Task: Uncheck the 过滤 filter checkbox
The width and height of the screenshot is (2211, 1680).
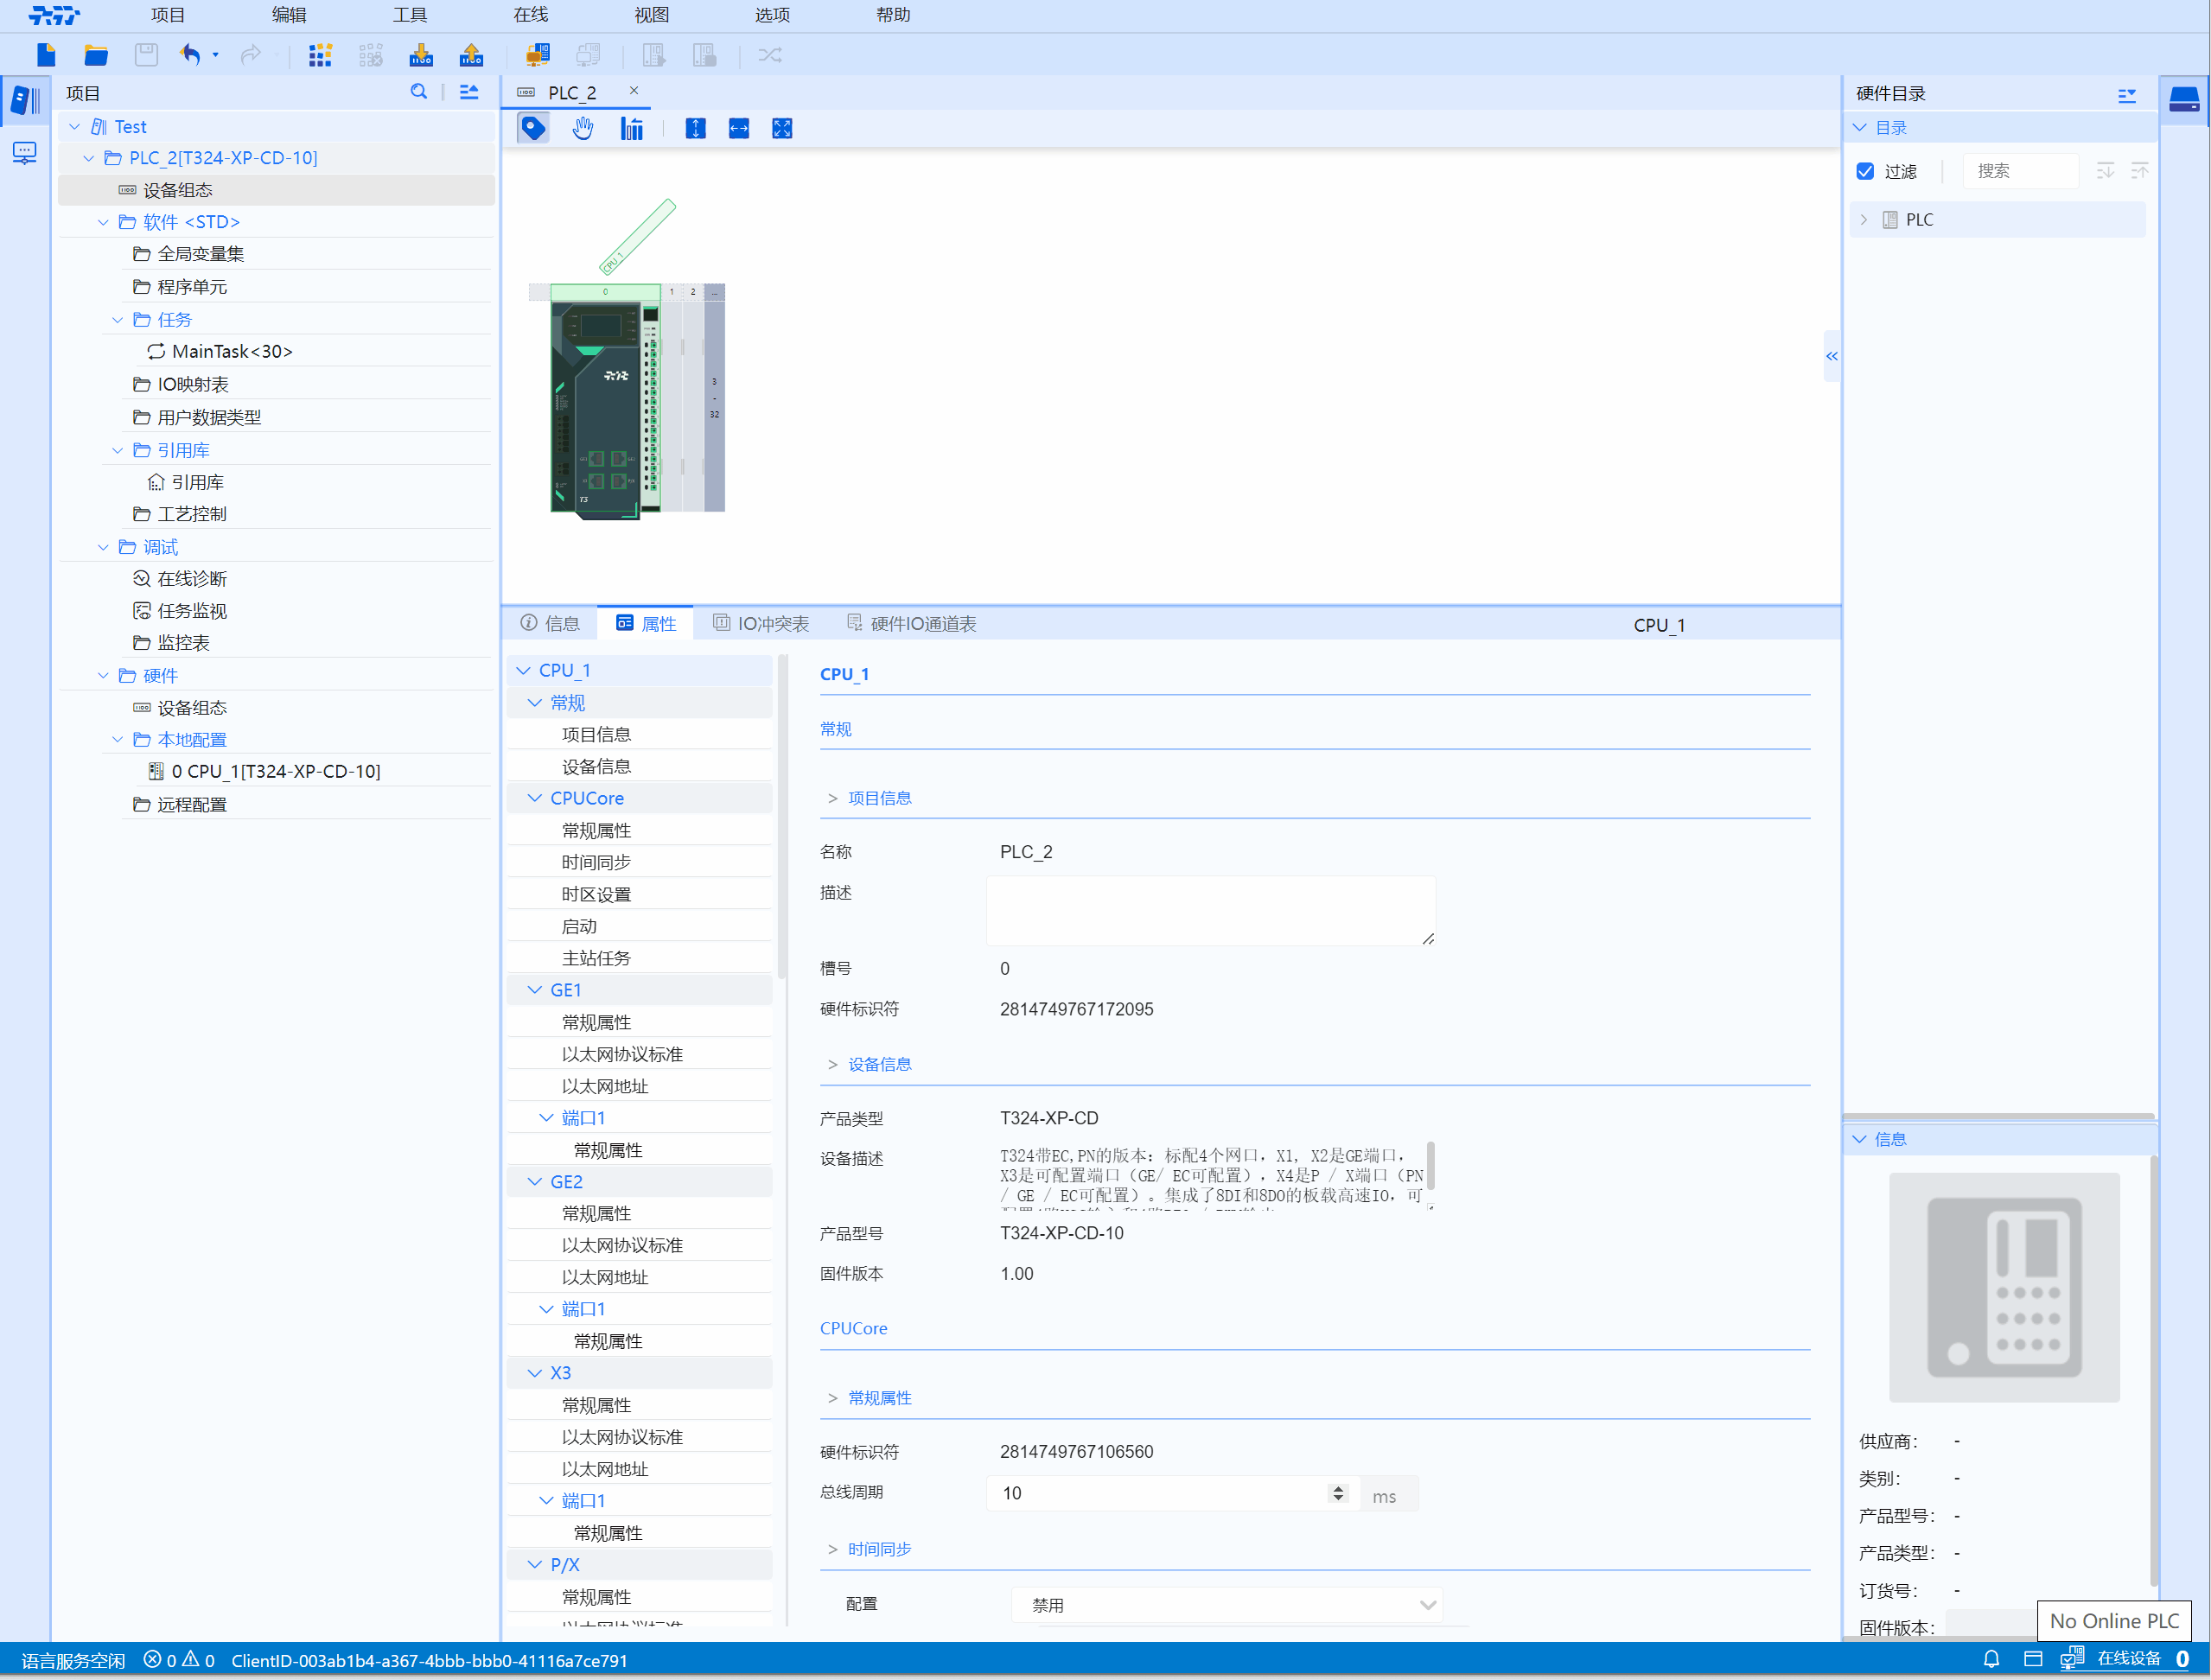Action: pyautogui.click(x=1865, y=171)
